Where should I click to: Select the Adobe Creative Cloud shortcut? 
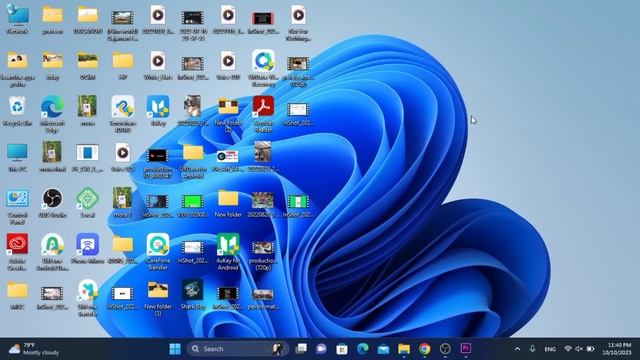pos(18,251)
